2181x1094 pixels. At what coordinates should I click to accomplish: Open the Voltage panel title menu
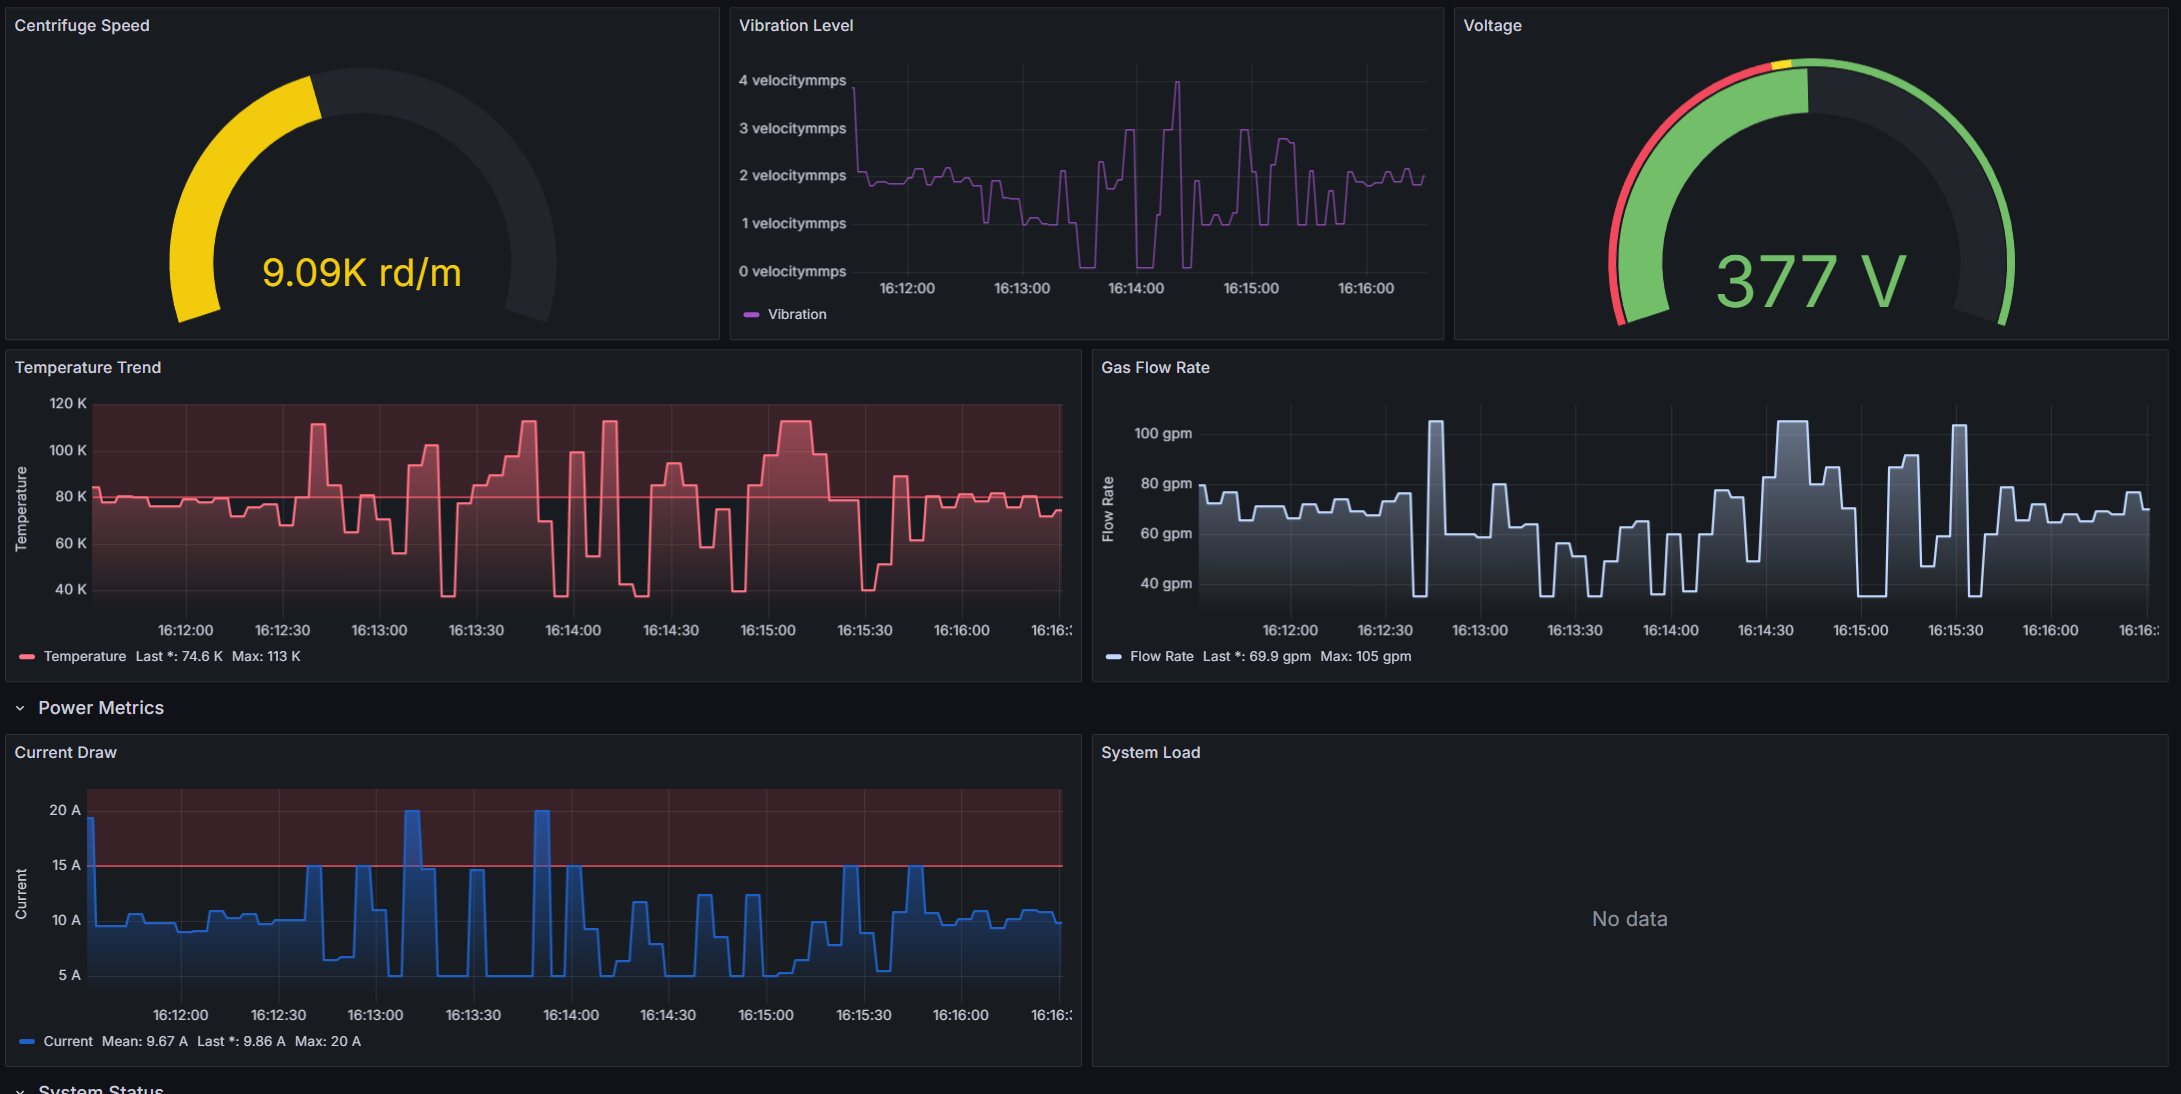pyautogui.click(x=1492, y=25)
